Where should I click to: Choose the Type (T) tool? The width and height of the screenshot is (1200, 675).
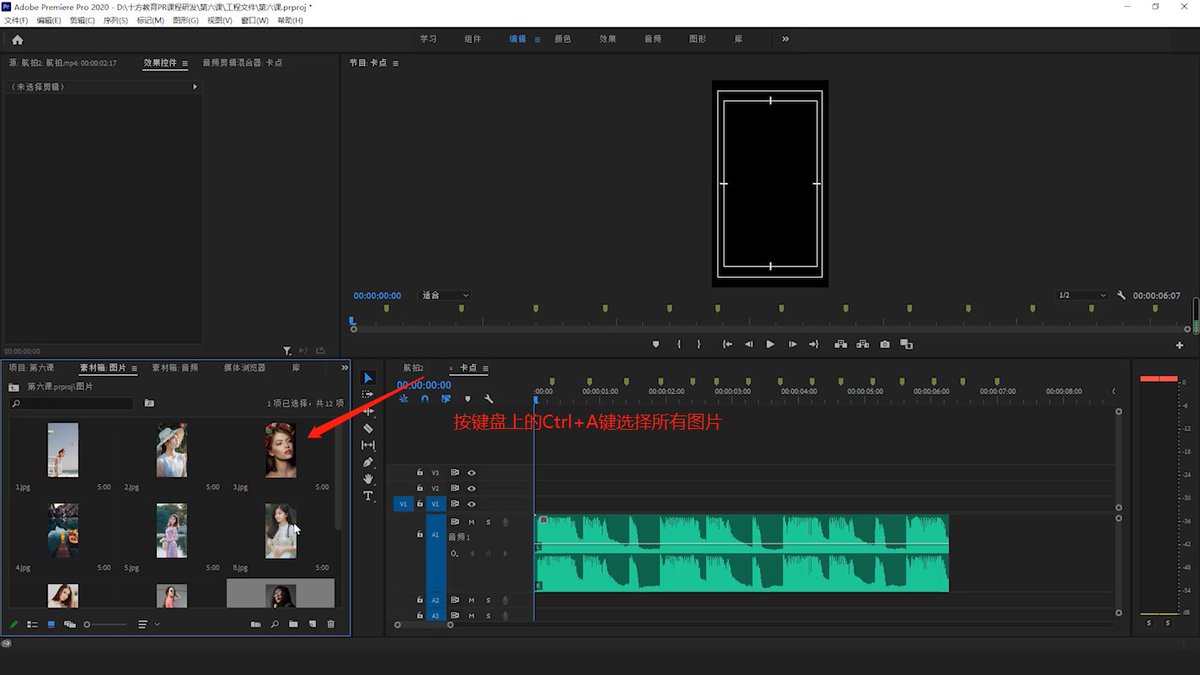pos(368,496)
